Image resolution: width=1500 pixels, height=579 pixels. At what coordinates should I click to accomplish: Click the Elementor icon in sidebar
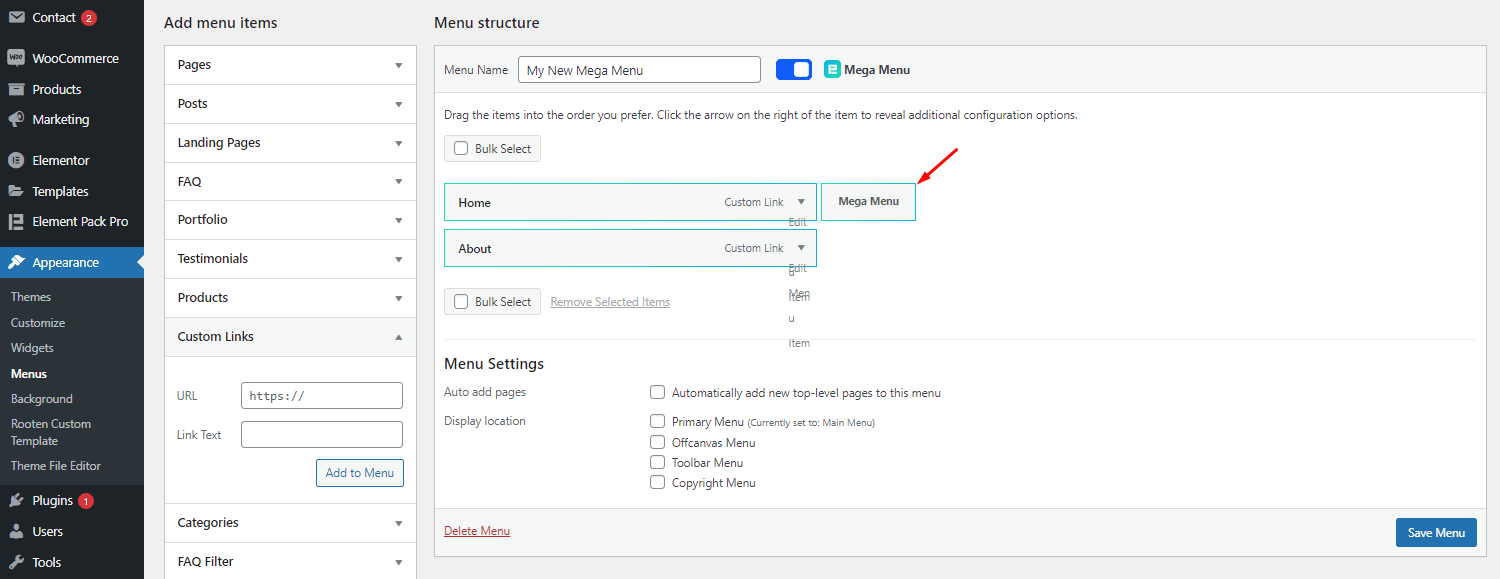coord(16,160)
